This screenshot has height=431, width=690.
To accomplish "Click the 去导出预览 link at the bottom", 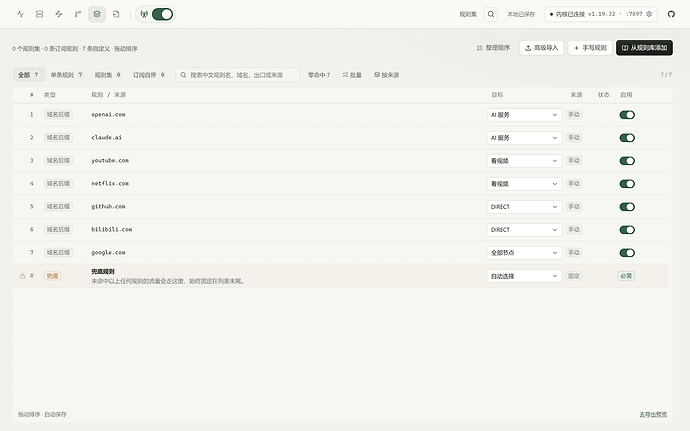I will (653, 414).
